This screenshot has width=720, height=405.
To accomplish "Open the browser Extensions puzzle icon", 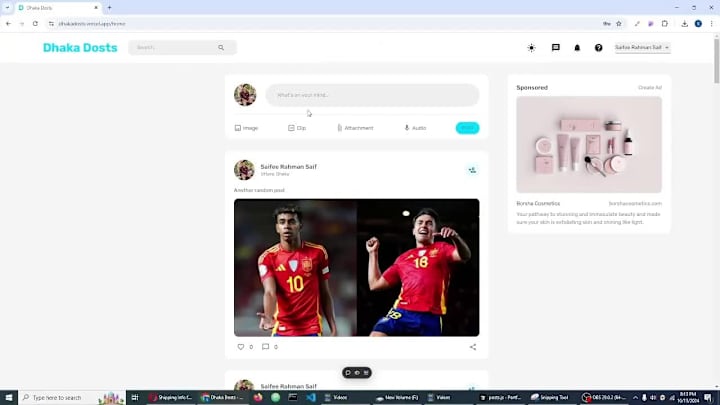I will [x=664, y=23].
